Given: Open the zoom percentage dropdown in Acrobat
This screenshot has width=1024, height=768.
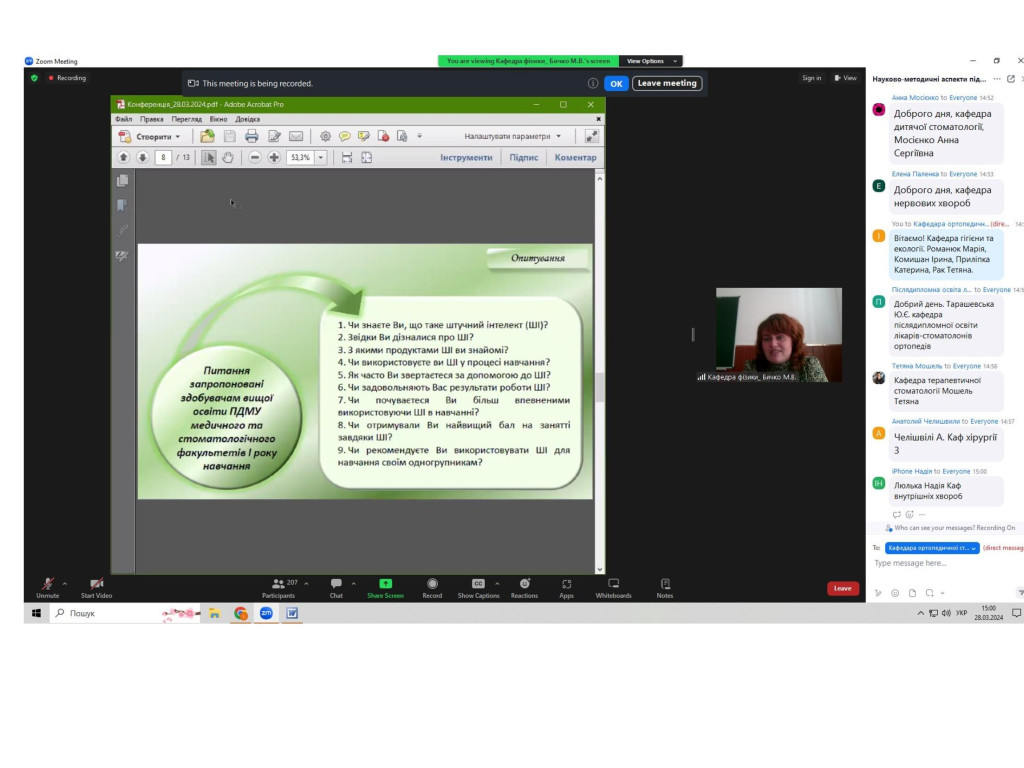Looking at the screenshot, I should (321, 157).
